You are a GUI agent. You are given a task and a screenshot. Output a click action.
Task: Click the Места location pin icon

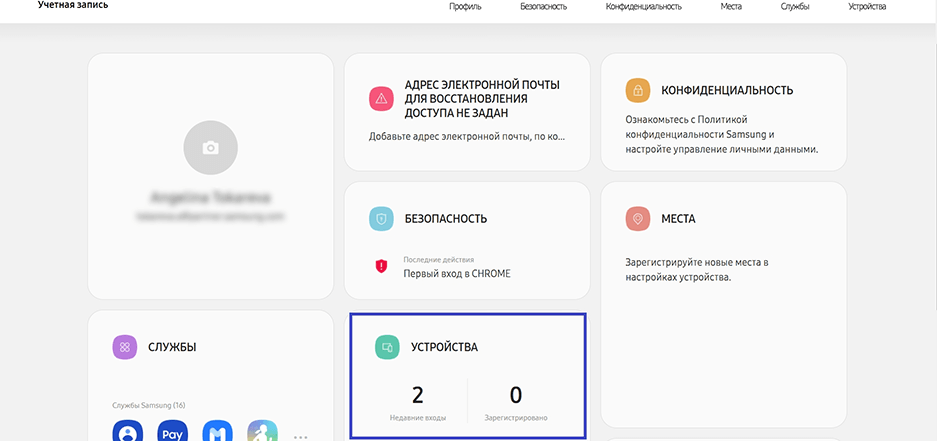[638, 219]
